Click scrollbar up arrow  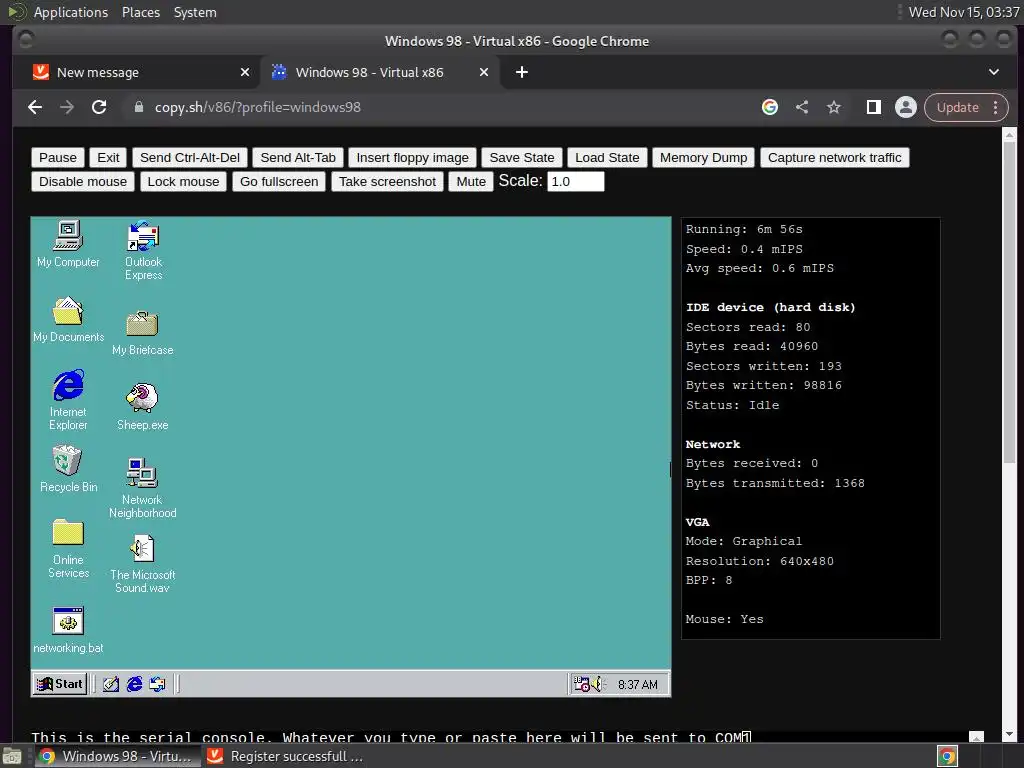(1010, 135)
